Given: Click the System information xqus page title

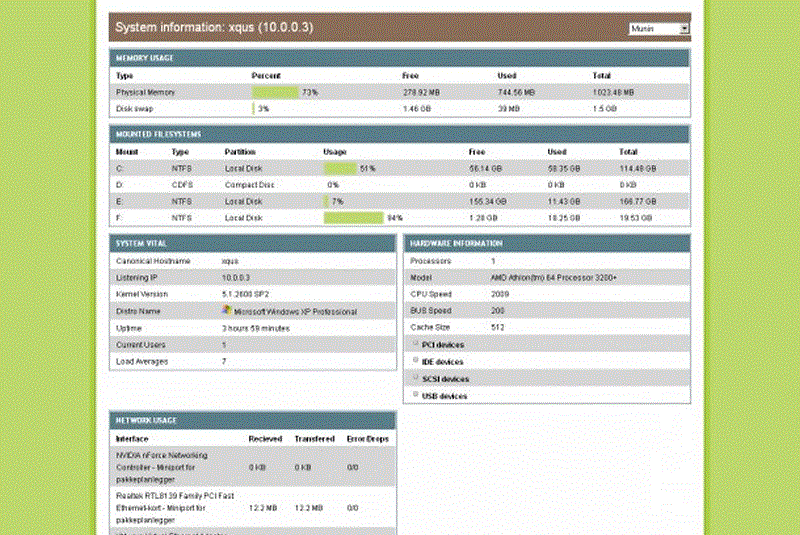Looking at the screenshot, I should [x=215, y=27].
